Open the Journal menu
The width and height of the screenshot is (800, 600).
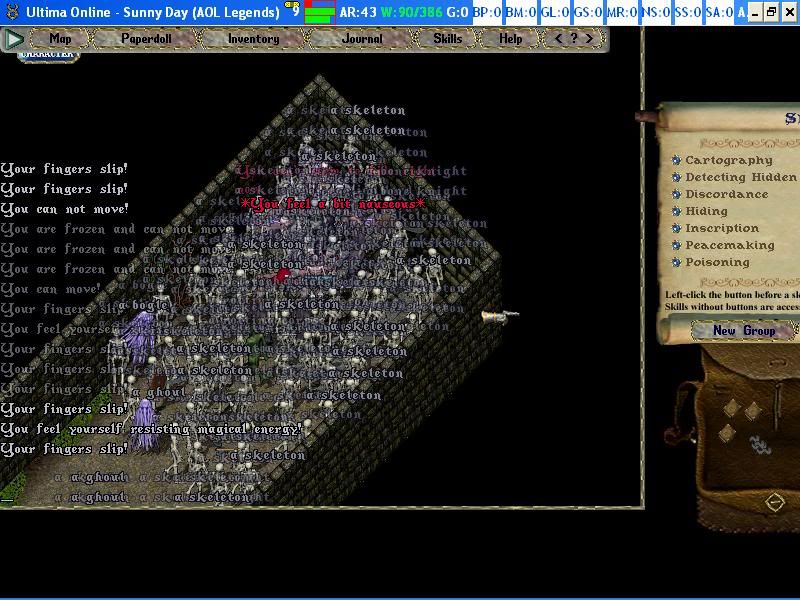362,39
